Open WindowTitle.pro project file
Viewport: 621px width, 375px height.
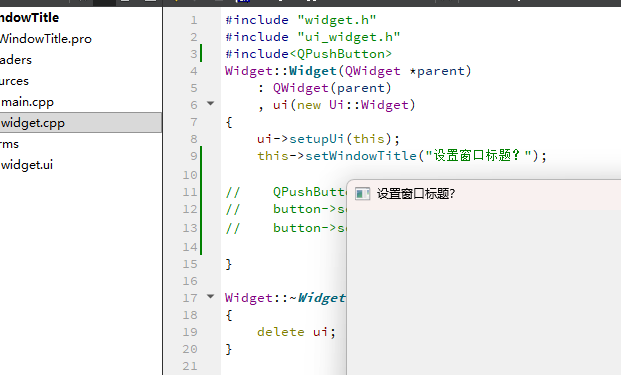coord(46,39)
